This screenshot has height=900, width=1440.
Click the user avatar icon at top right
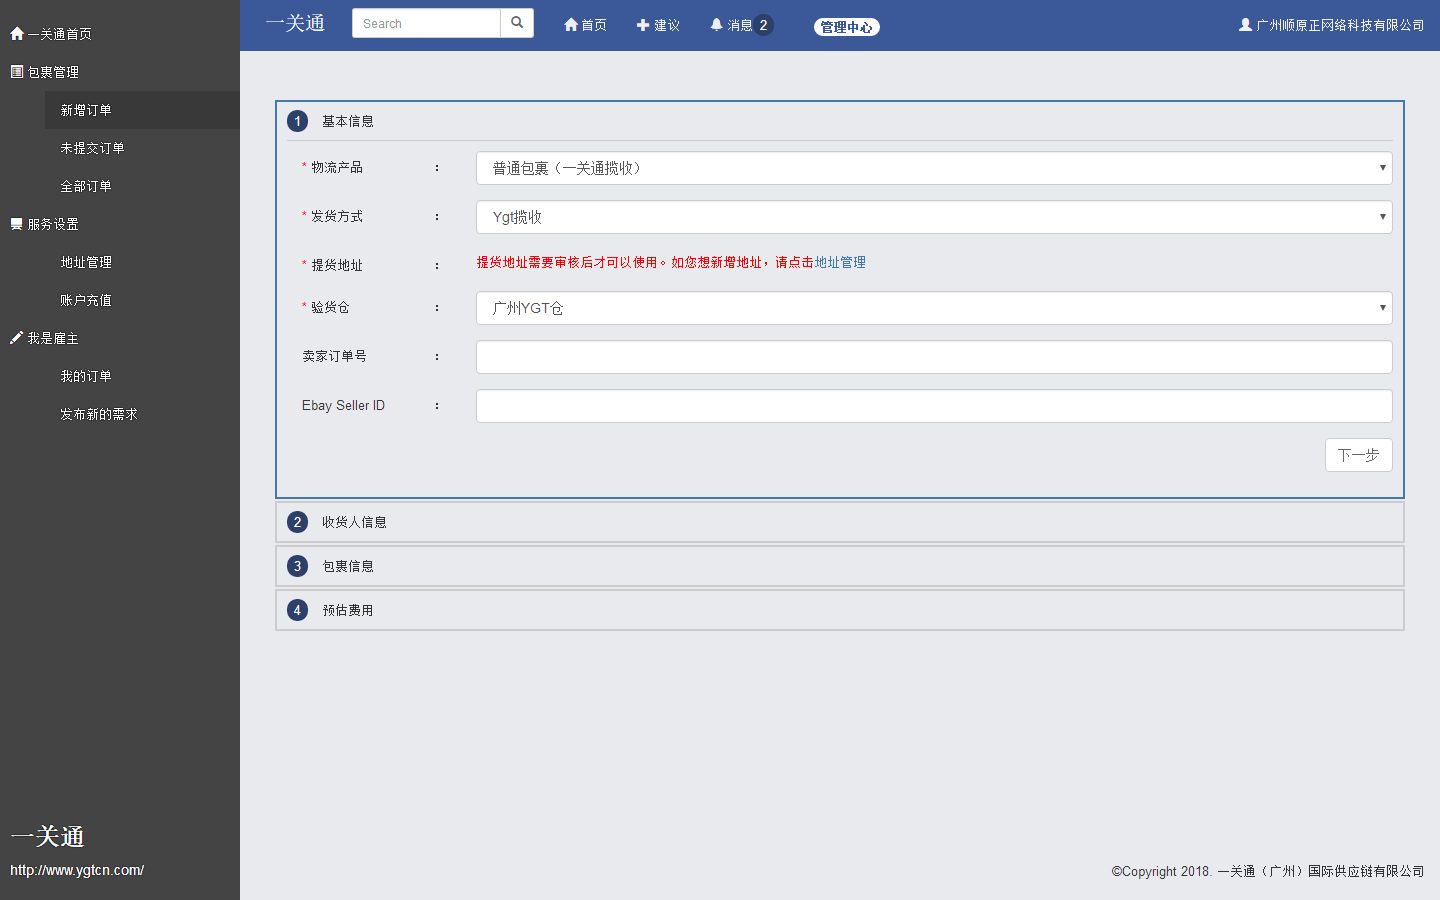1245,25
